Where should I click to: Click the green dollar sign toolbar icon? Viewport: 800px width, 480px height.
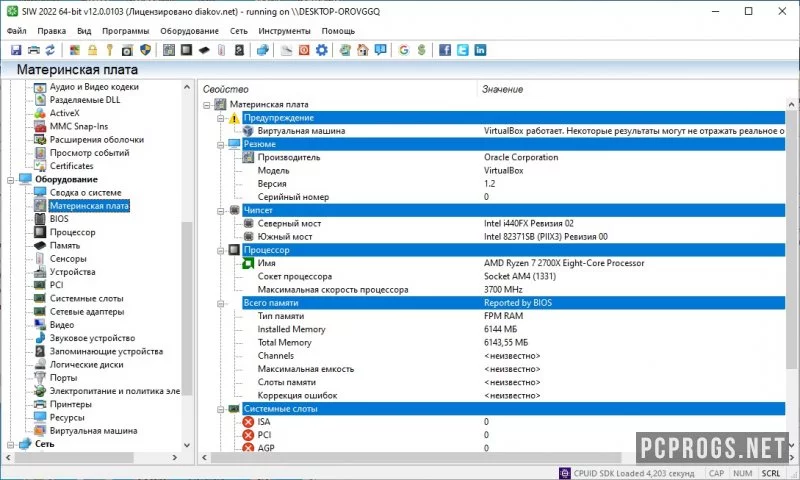click(421, 50)
